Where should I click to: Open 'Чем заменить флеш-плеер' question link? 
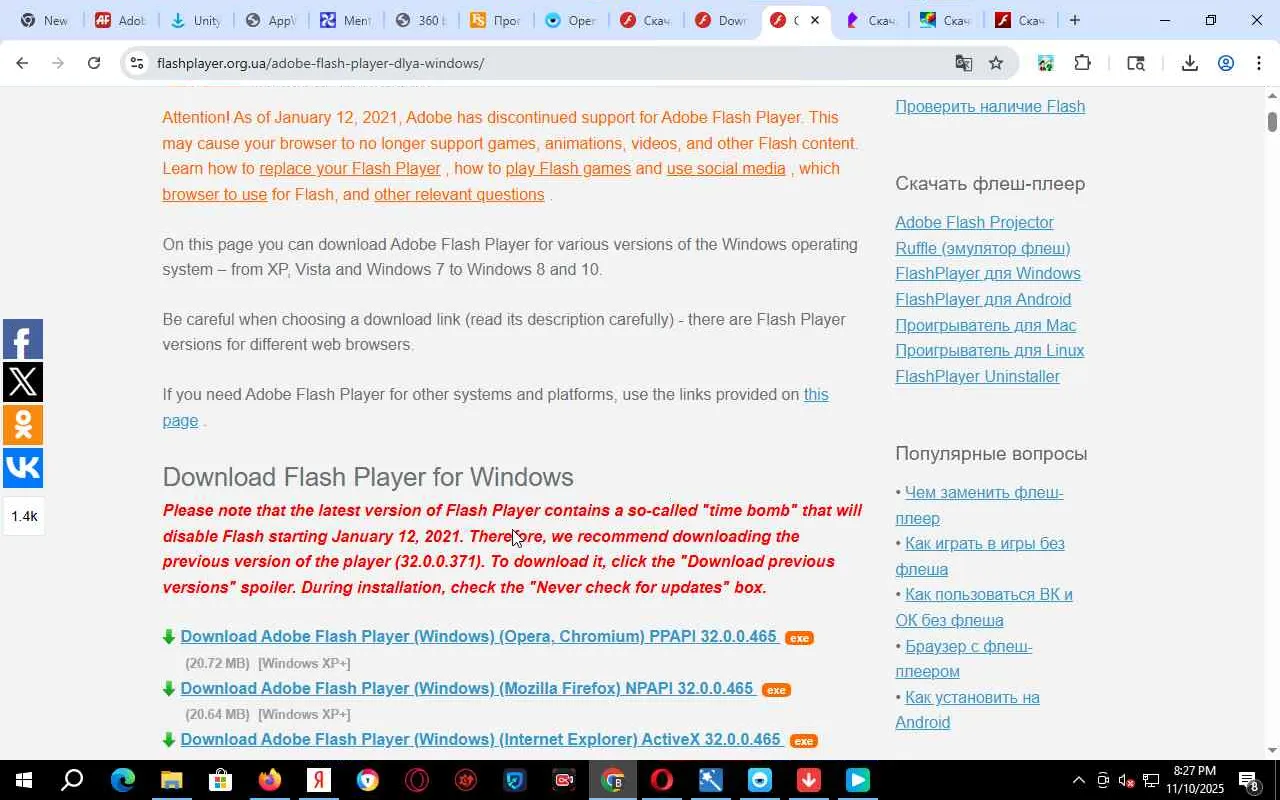[x=979, y=506]
